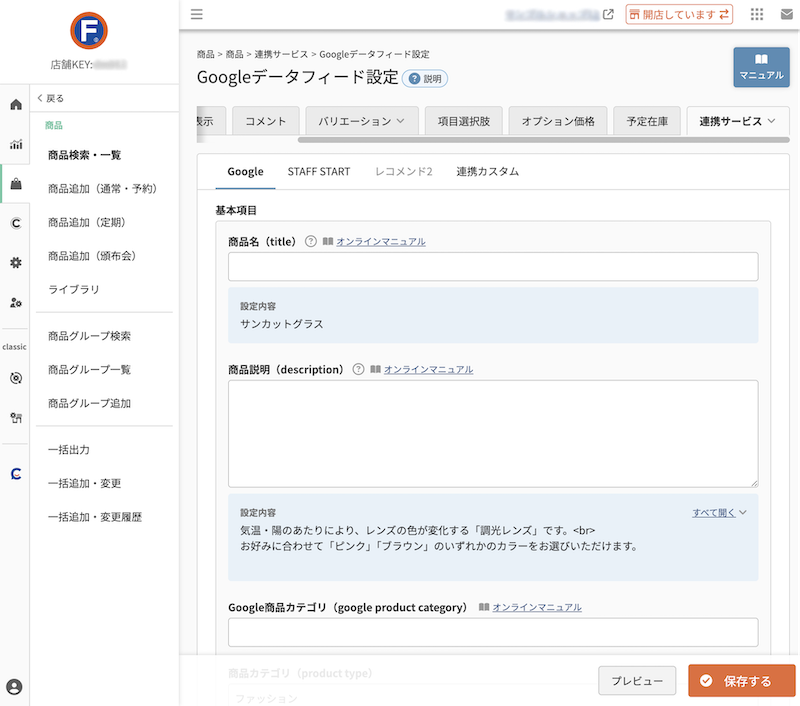The width and height of the screenshot is (800, 706).
Task: Click the classic target circle icon
Action: pos(16,378)
